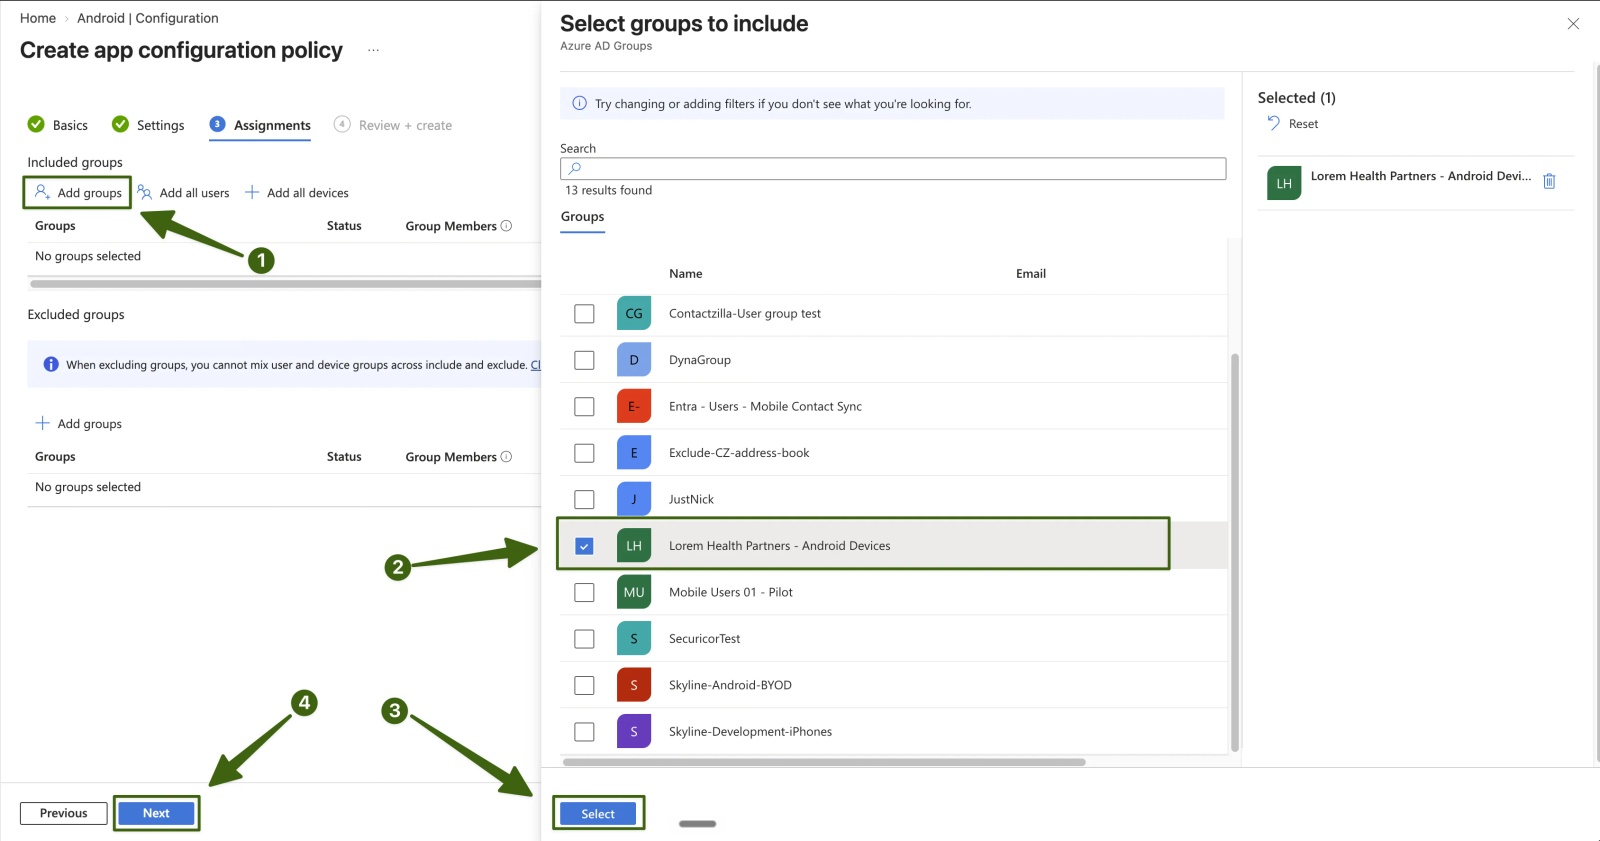The width and height of the screenshot is (1600, 841).
Task: Click the E- avatar for Entra - Users - Mobile Contact Sync
Action: click(x=634, y=406)
